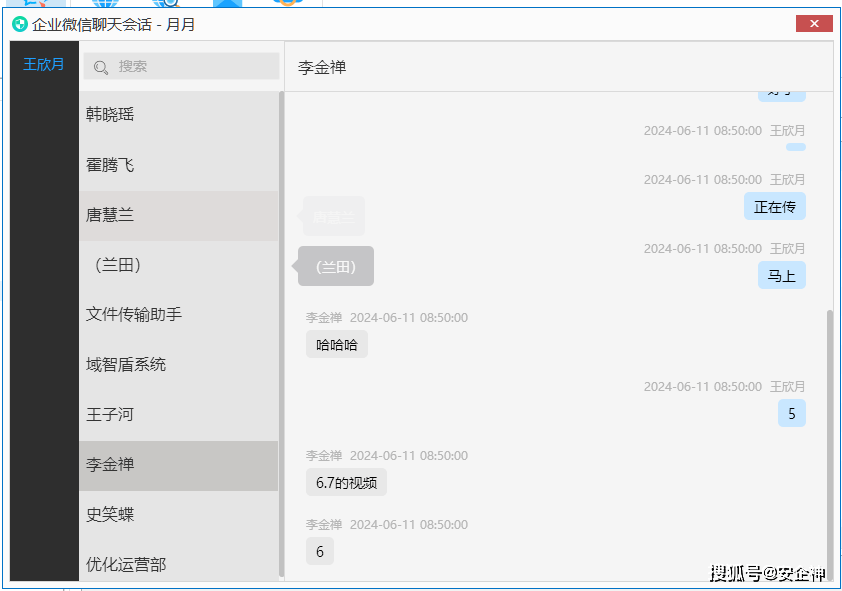Click the 6.7的视频 message bubble
The height and width of the screenshot is (591, 842).
[x=346, y=483]
